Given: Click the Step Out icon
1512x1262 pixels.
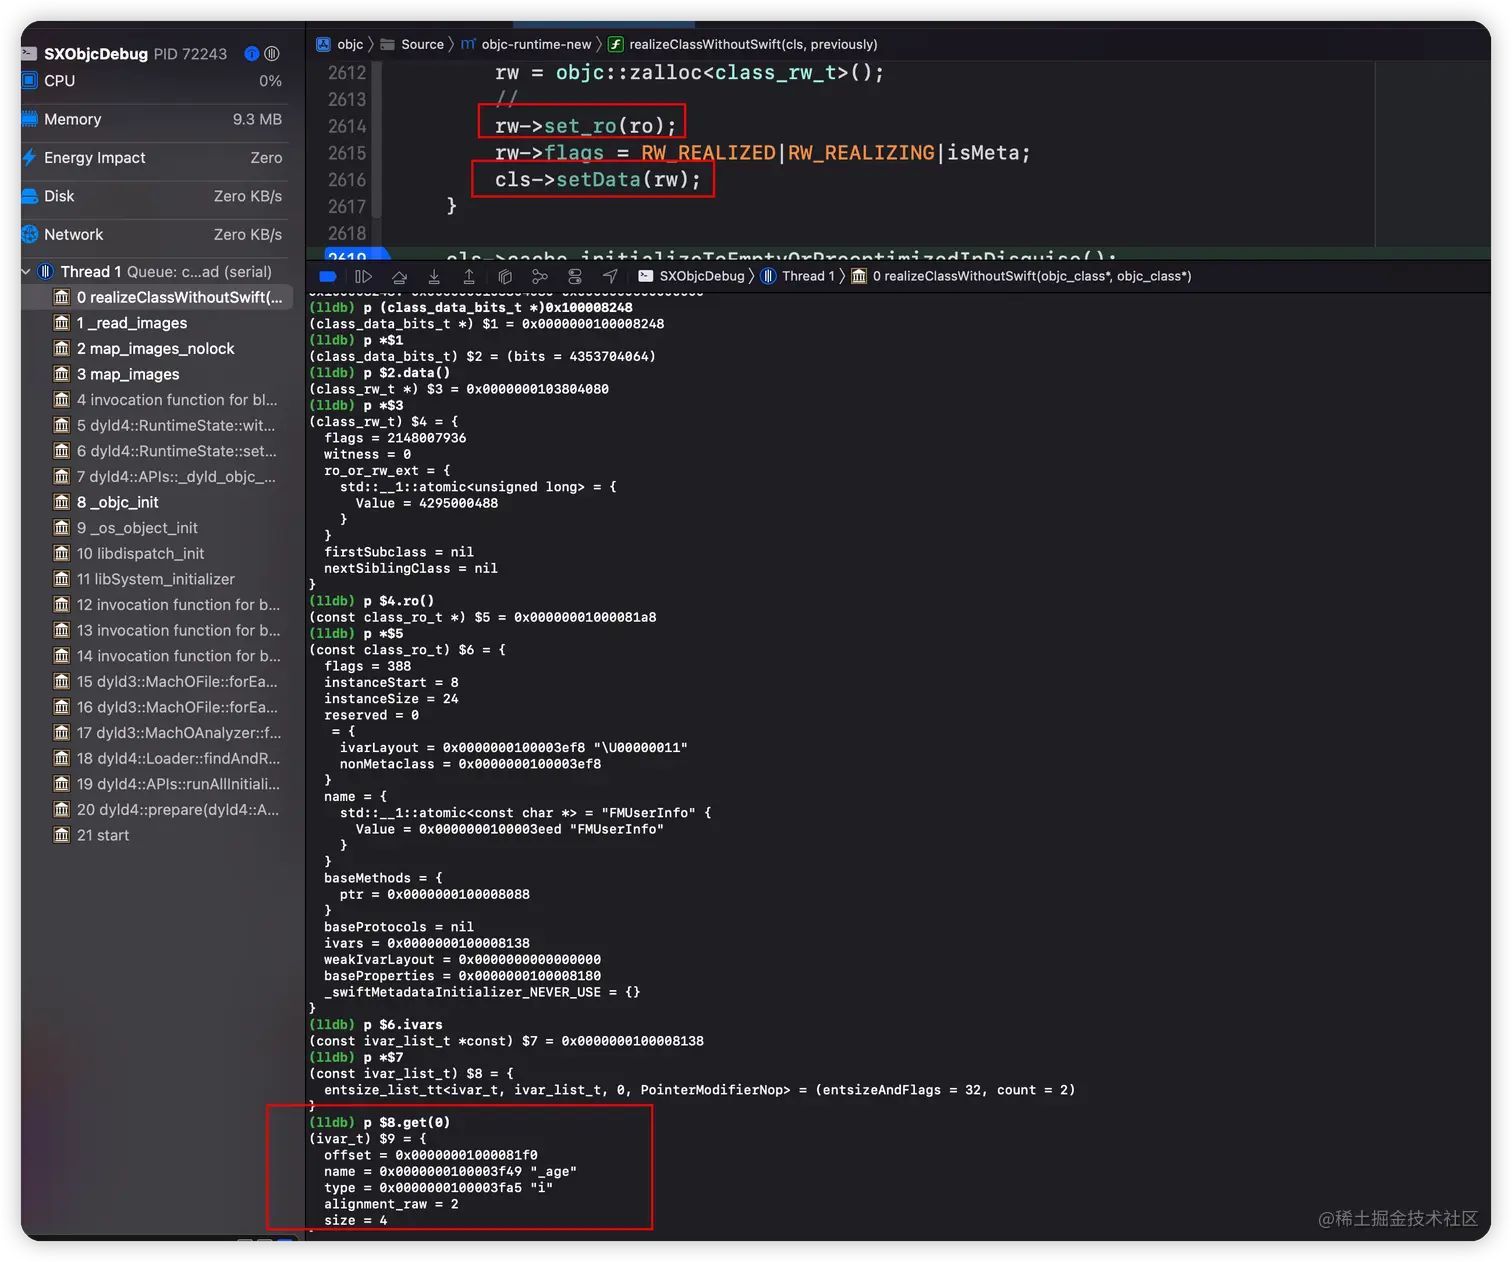Looking at the screenshot, I should coord(469,277).
